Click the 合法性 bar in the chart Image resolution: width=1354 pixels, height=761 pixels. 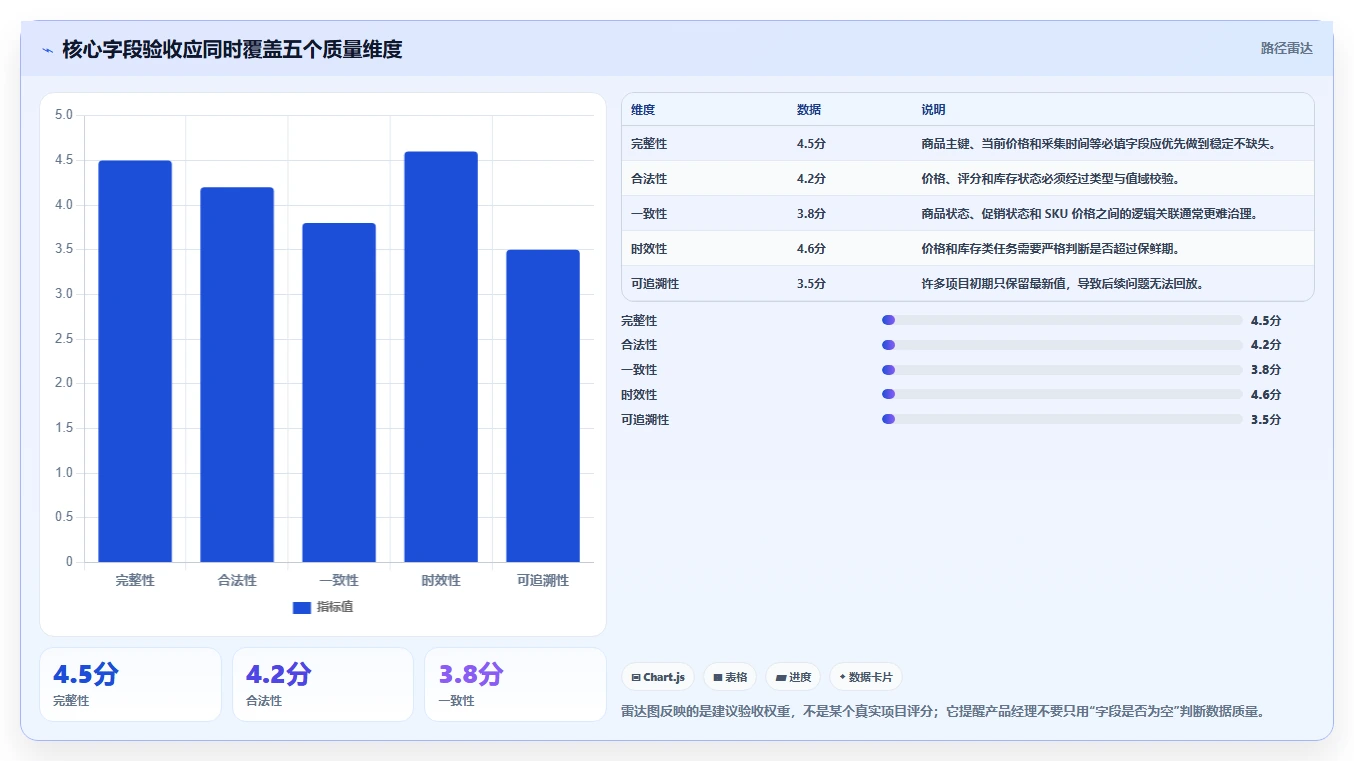tap(237, 374)
